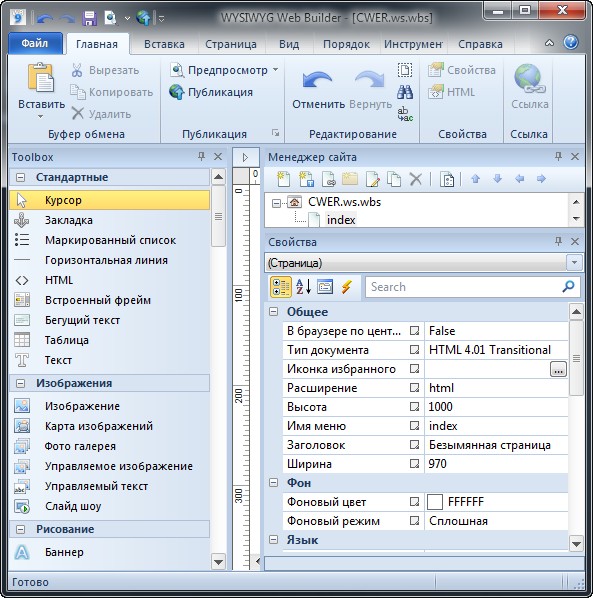Open the (Страница) object dropdown
Viewport: 593px width, 598px height.
(x=574, y=263)
